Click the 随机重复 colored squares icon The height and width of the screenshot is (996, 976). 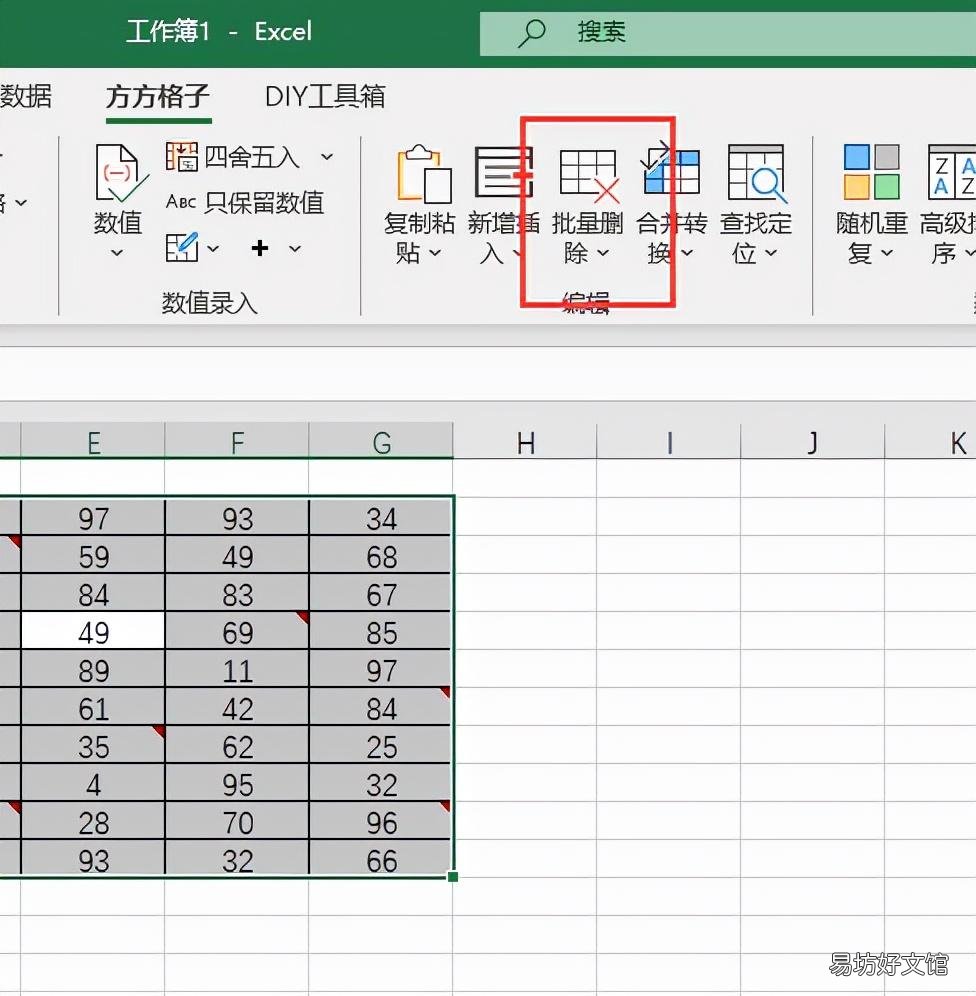coord(871,172)
